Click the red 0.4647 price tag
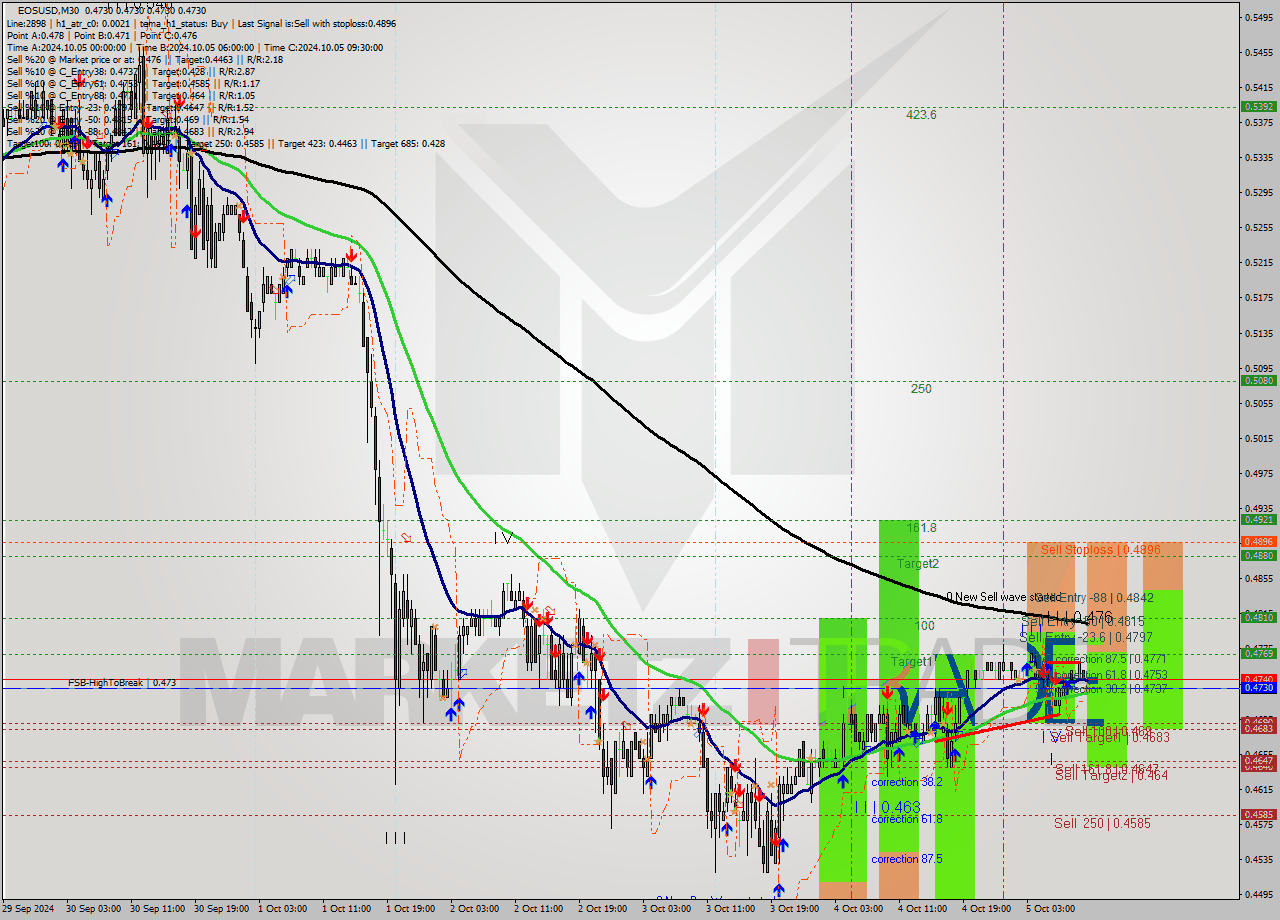Image resolution: width=1280 pixels, height=920 pixels. click(1258, 761)
